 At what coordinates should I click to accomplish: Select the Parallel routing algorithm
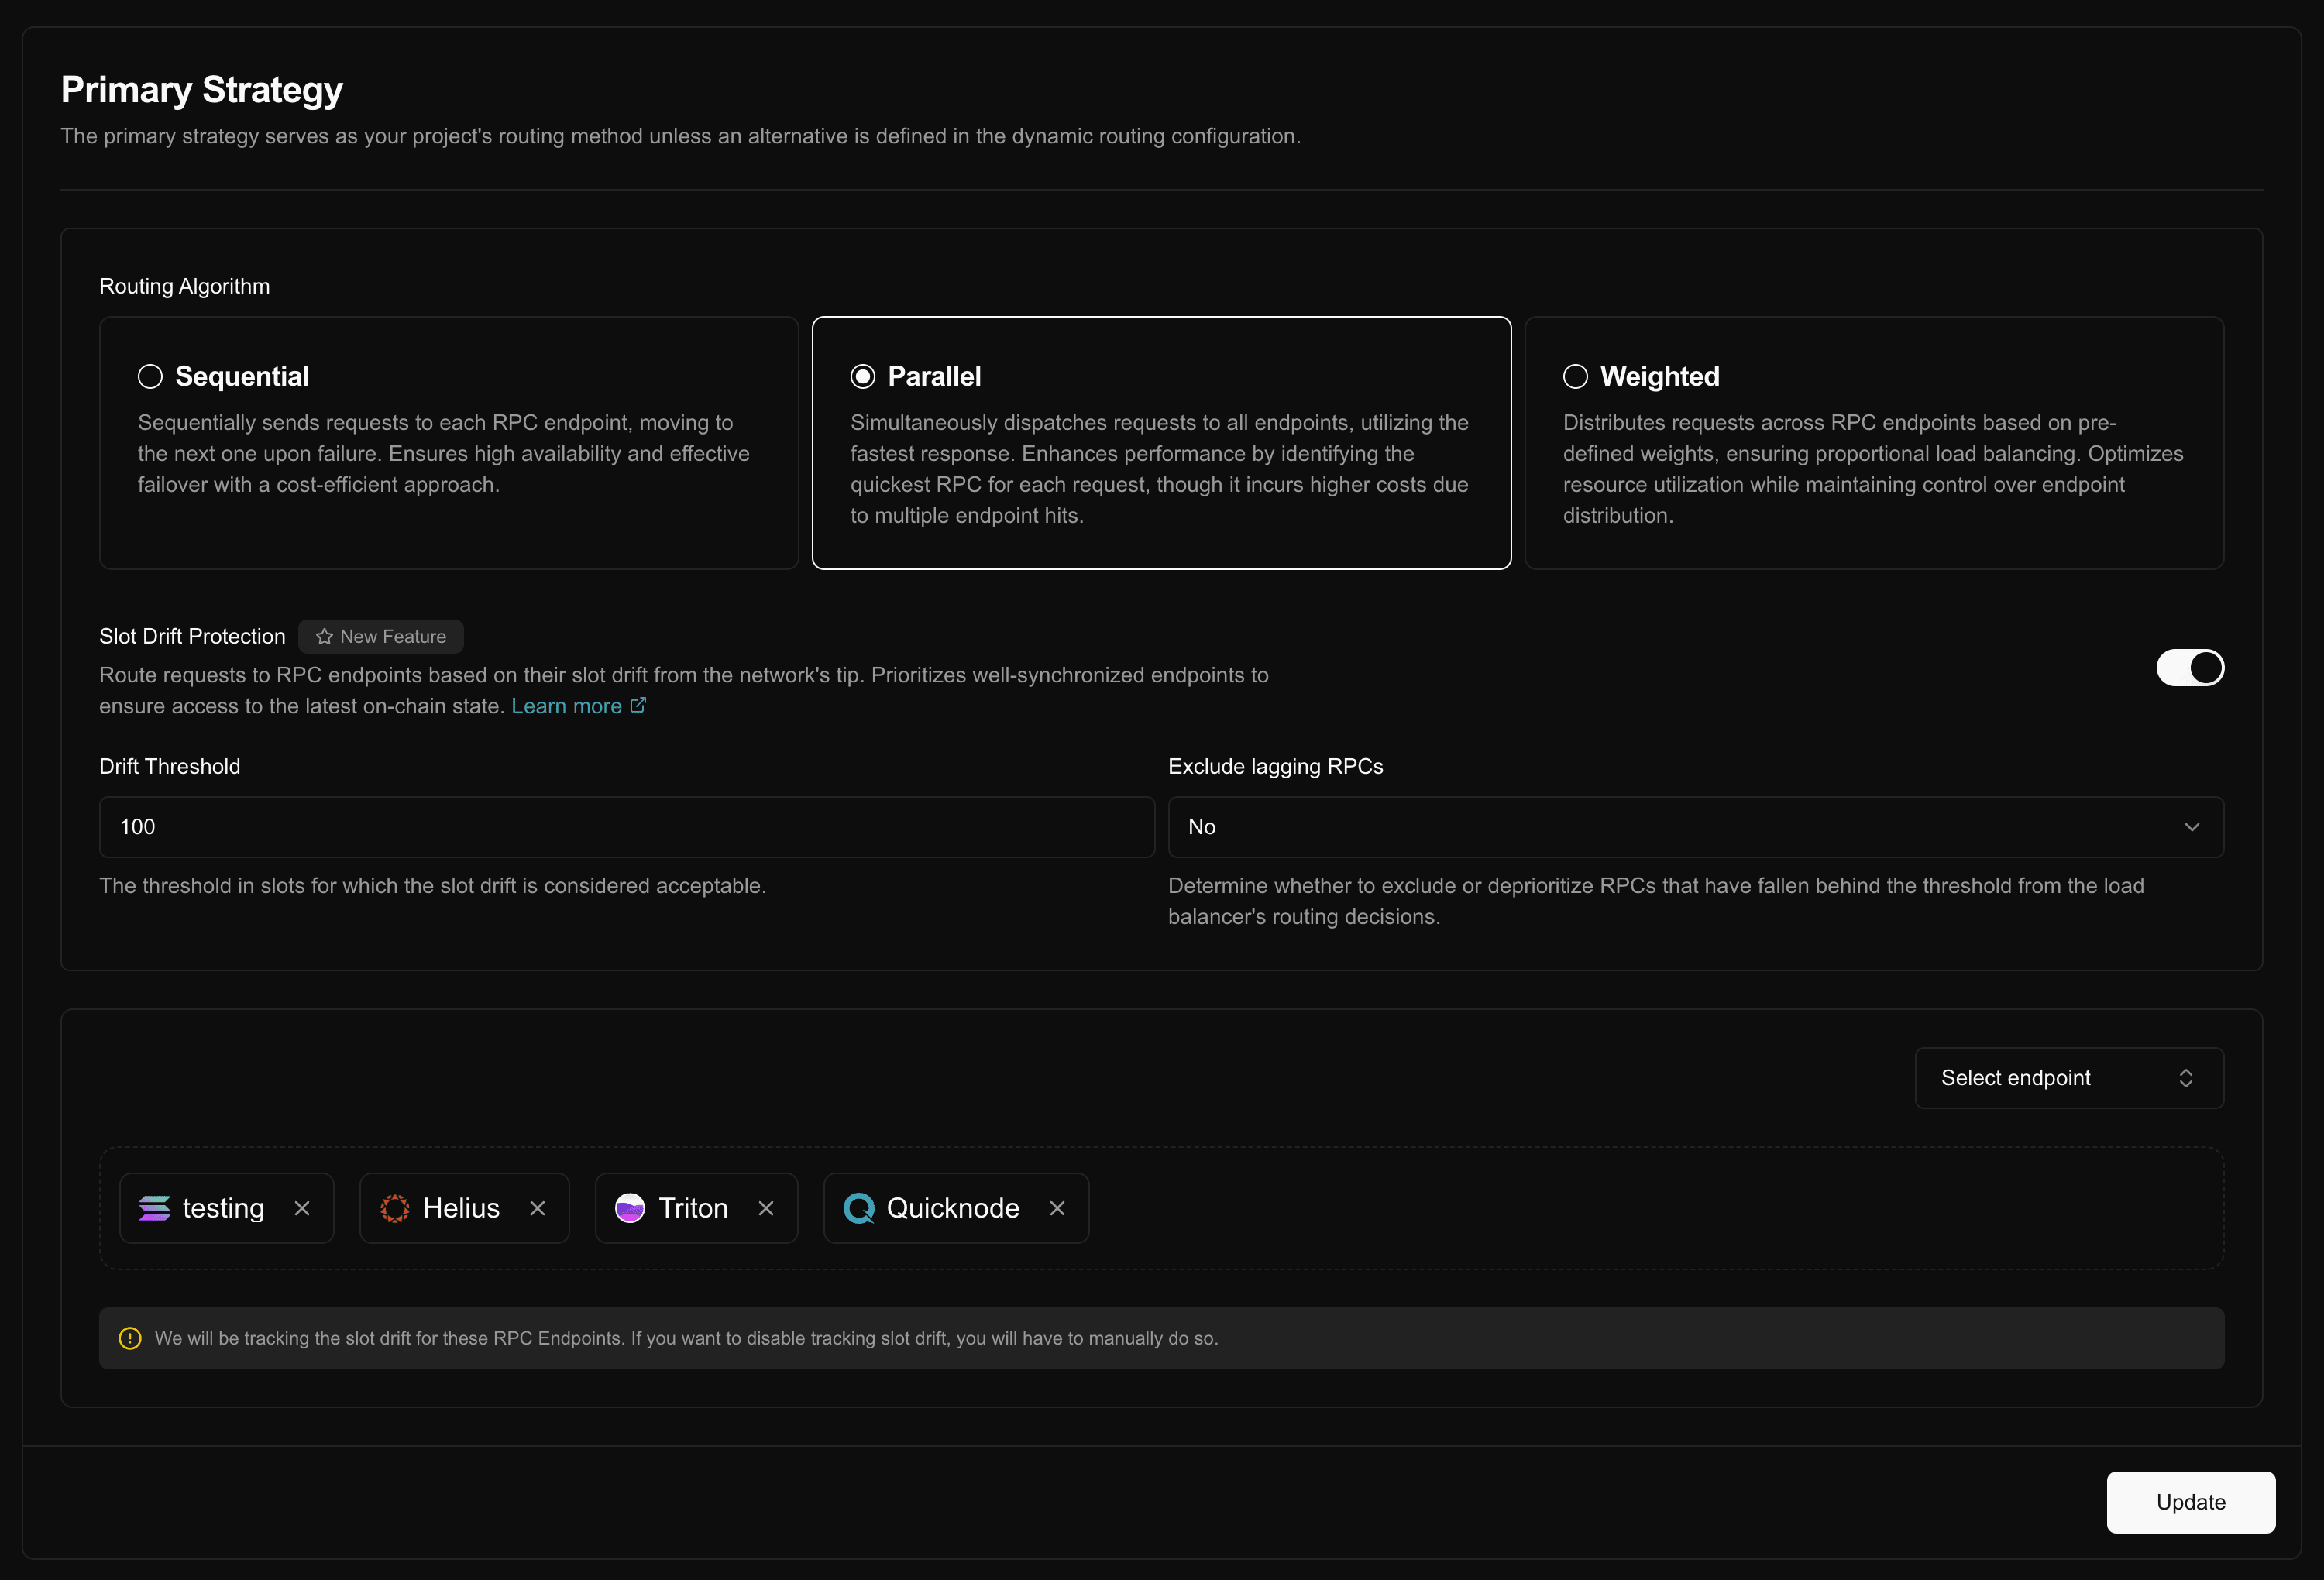point(863,376)
